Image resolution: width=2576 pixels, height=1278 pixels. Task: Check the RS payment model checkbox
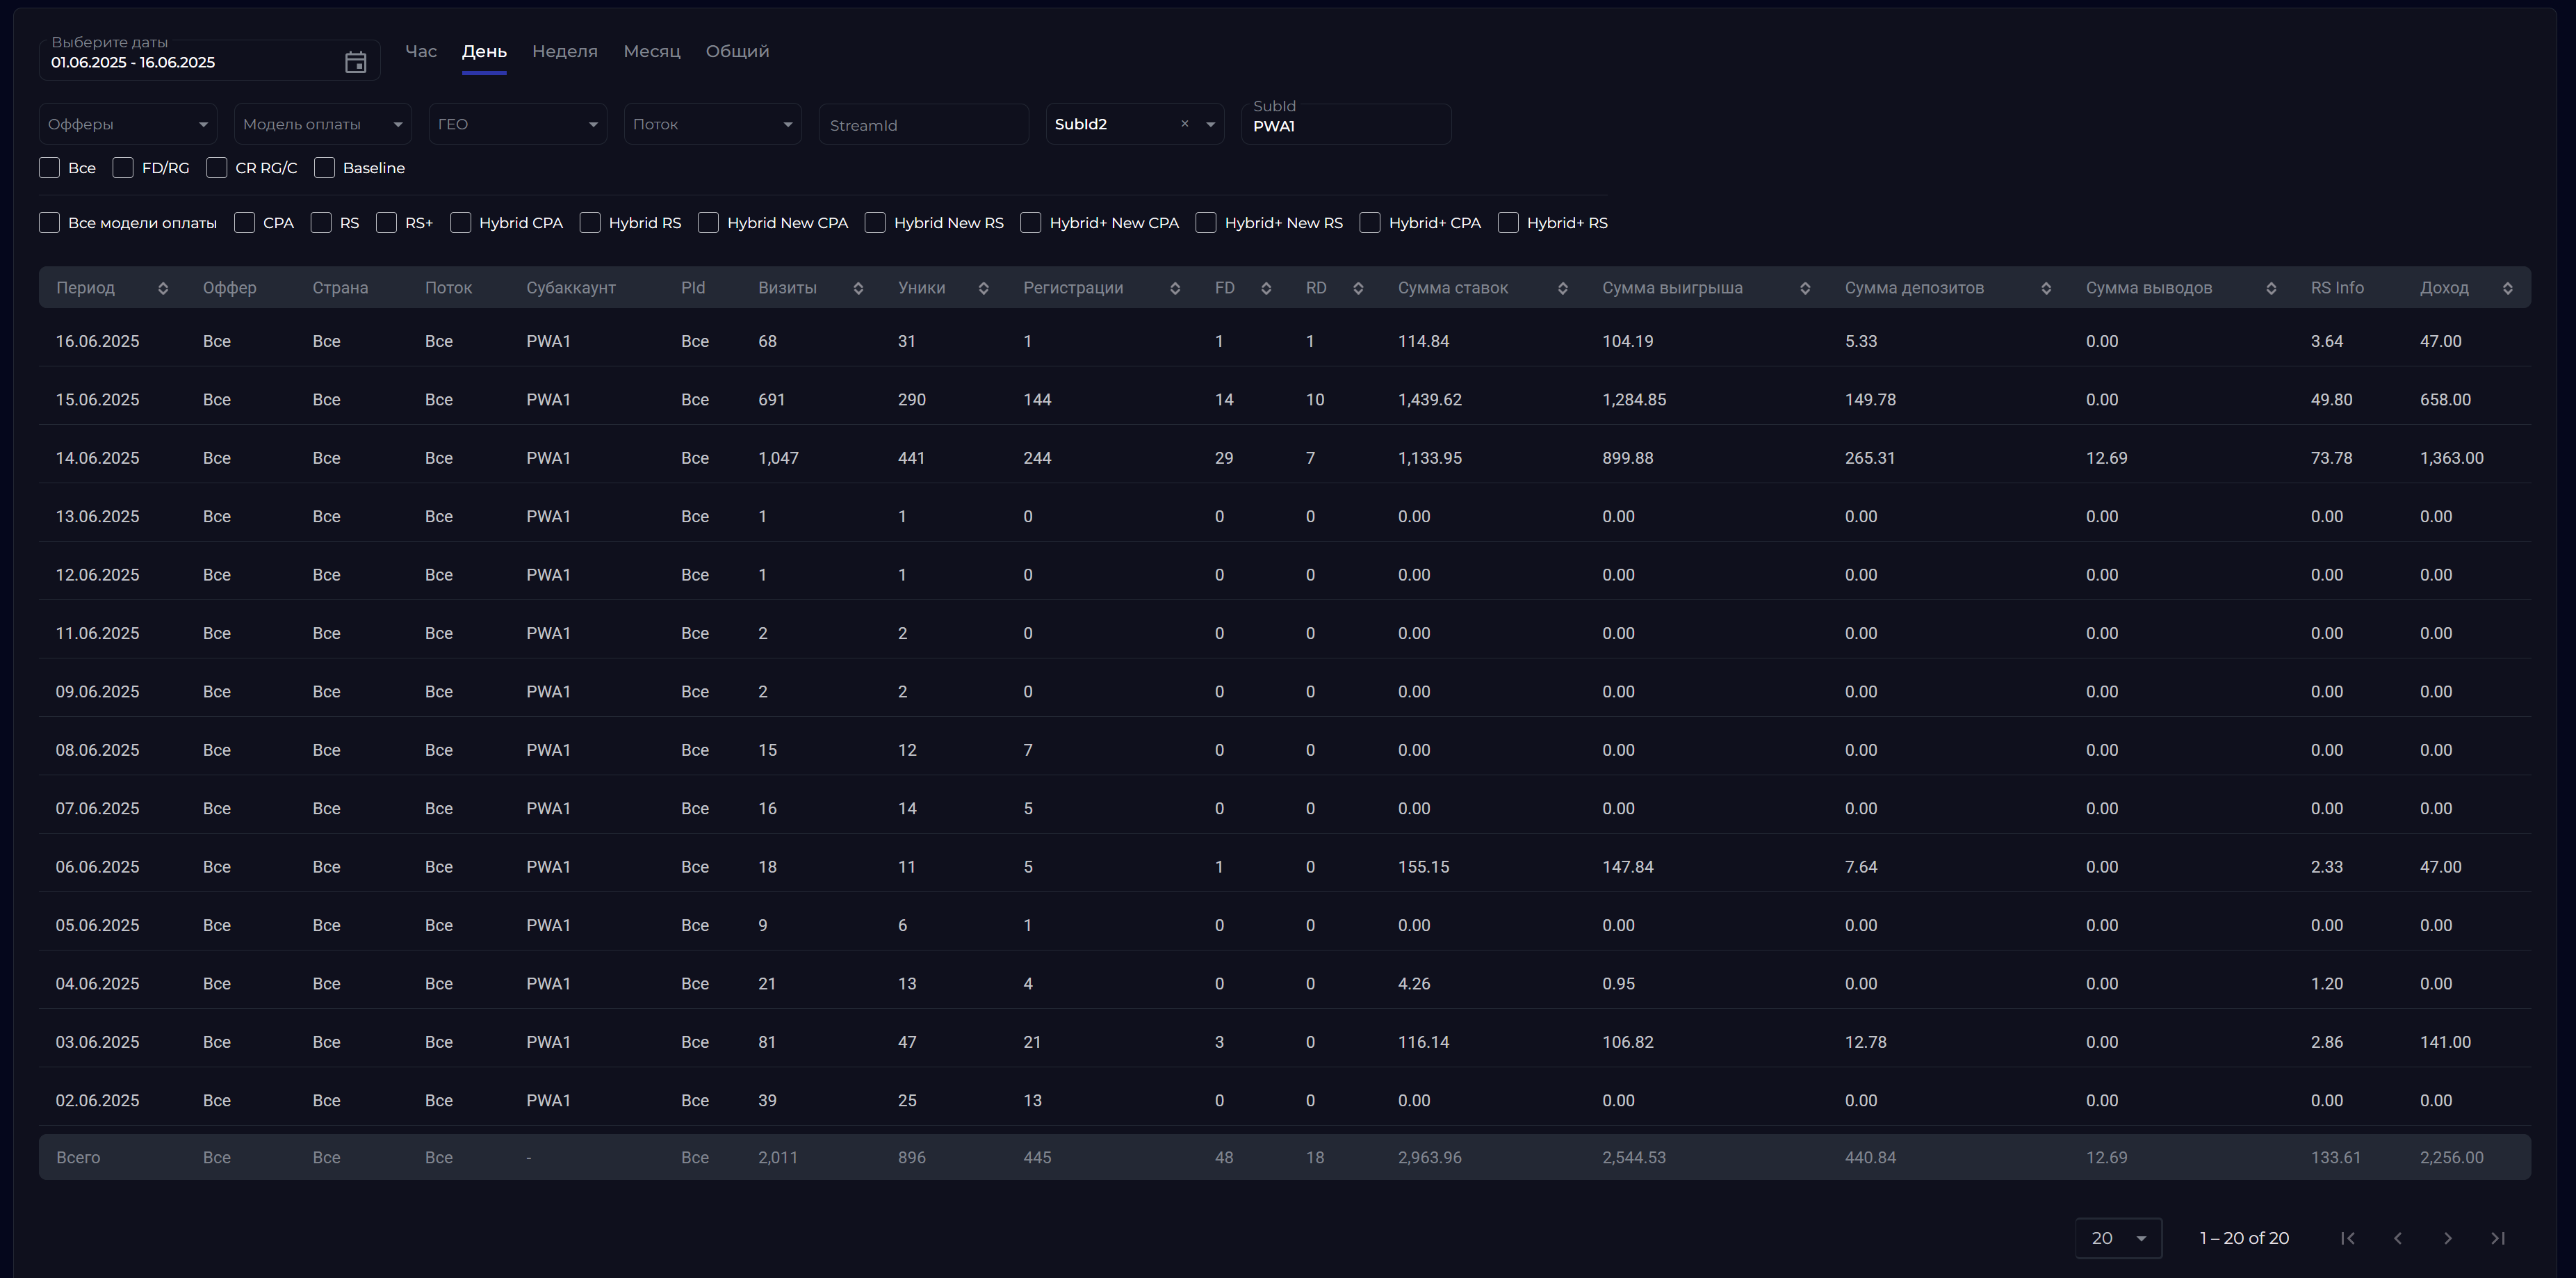321,223
